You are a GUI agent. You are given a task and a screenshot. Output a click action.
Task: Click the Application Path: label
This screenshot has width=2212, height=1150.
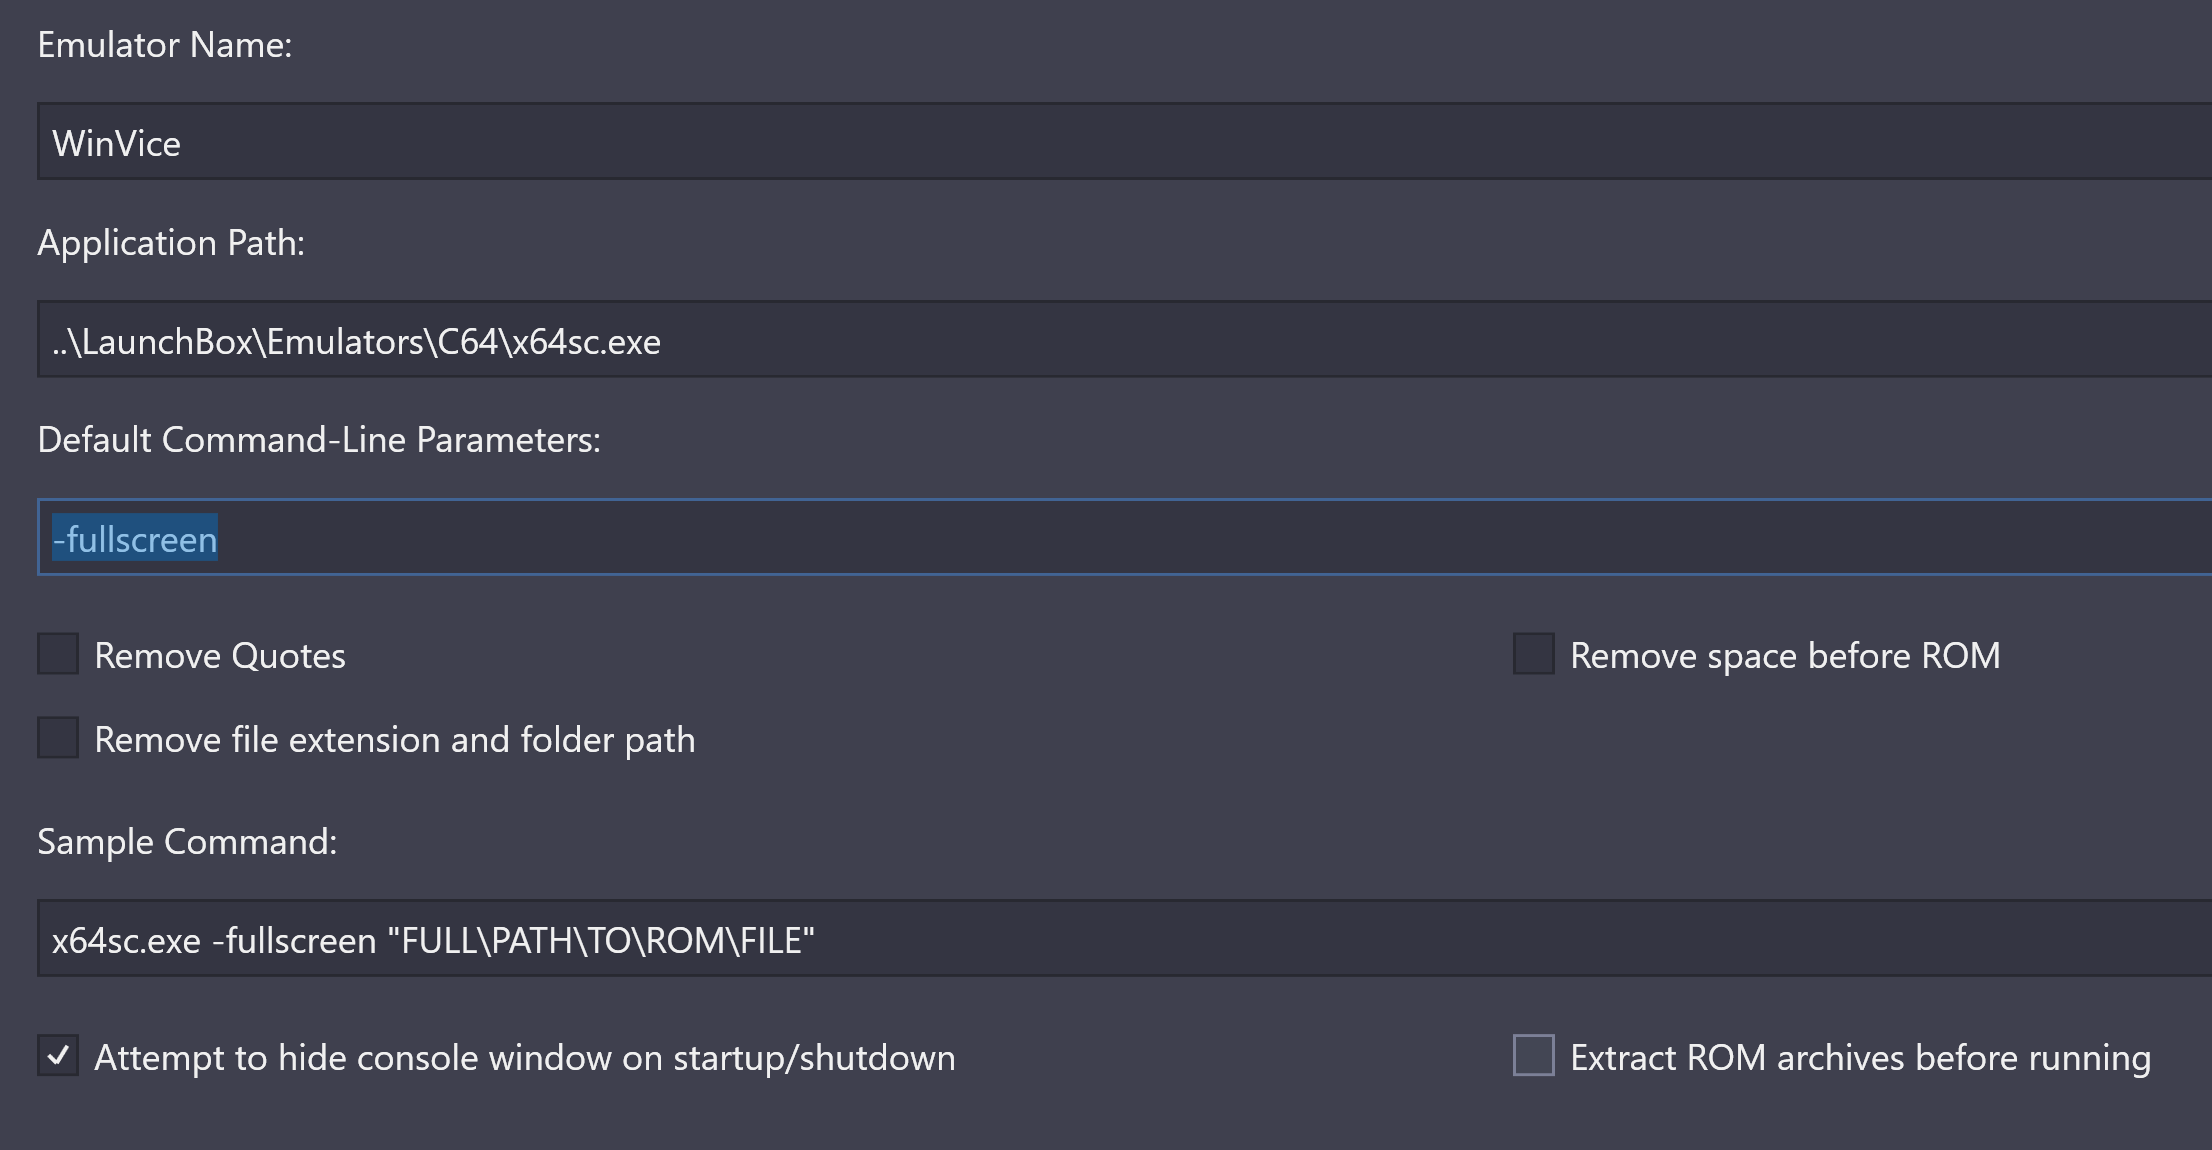tap(171, 243)
